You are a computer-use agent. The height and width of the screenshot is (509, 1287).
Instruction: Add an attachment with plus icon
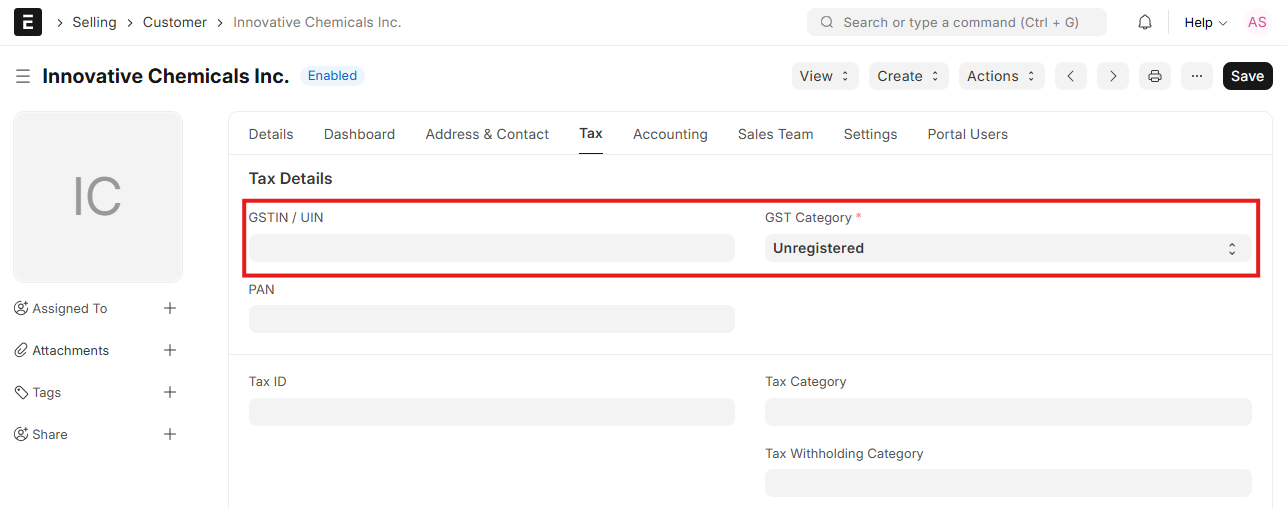point(170,350)
